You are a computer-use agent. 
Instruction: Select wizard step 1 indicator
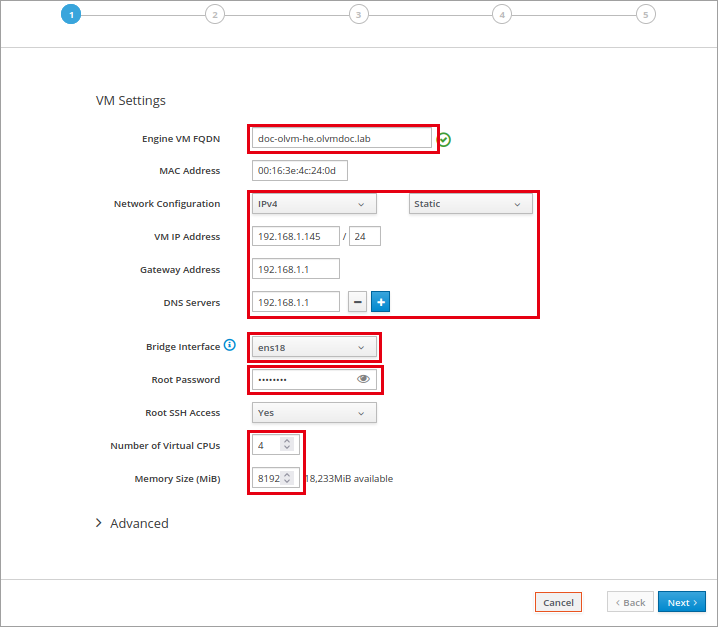coord(71,15)
